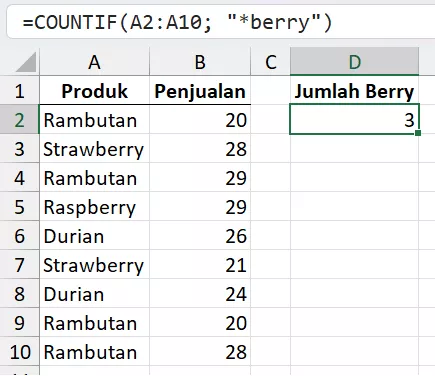This screenshot has height=376, width=435.
Task: Select column A header
Action: point(94,62)
